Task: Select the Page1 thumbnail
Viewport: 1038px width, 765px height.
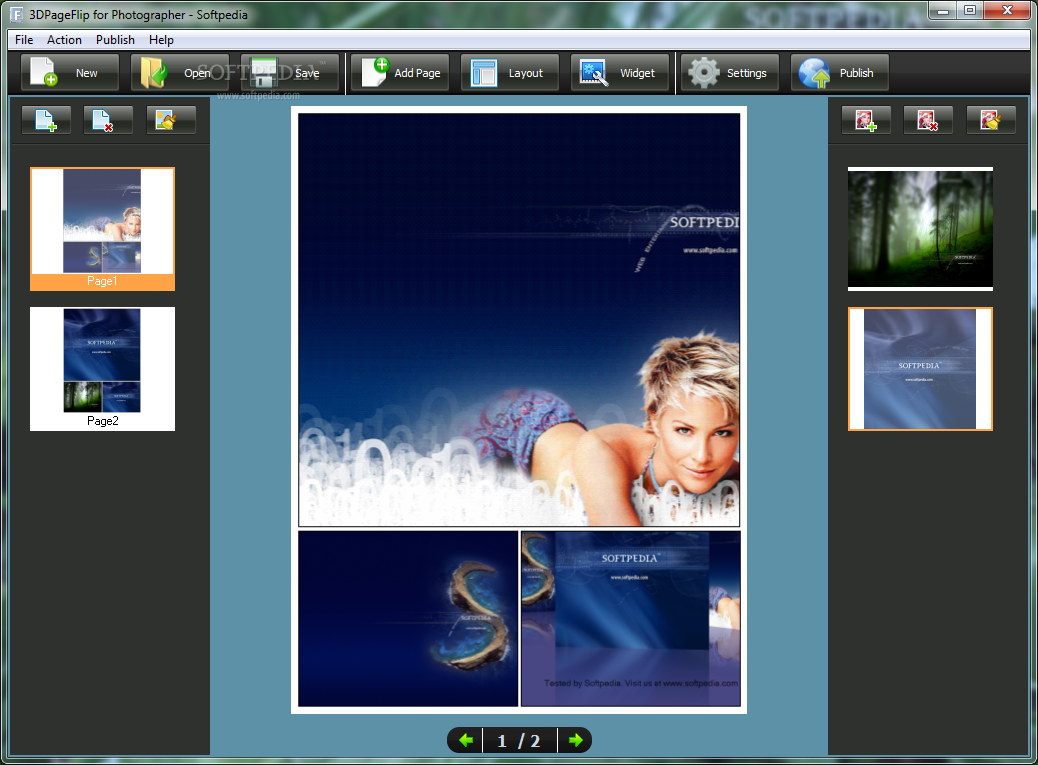Action: 103,229
